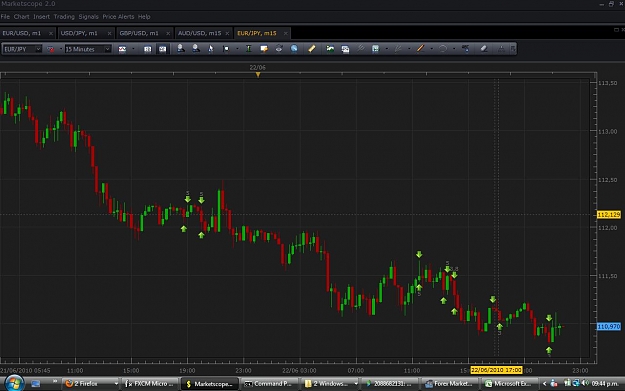Image resolution: width=625 pixels, height=391 pixels.
Task: Click the volume speaker tray icon
Action: pyautogui.click(x=585, y=383)
